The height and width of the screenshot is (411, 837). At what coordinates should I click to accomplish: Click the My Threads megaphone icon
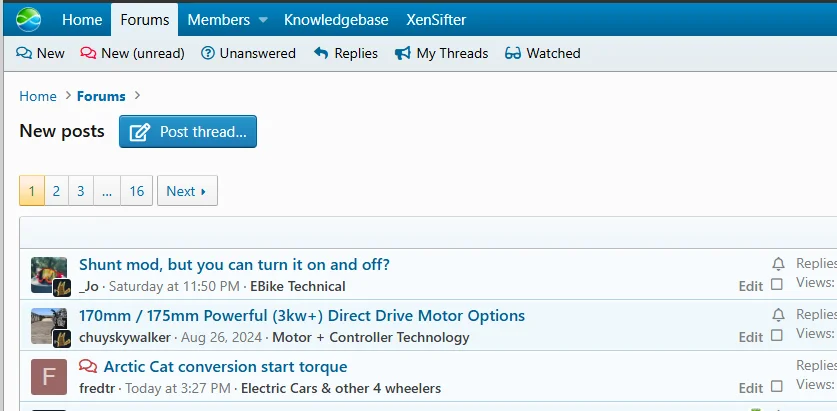point(402,53)
